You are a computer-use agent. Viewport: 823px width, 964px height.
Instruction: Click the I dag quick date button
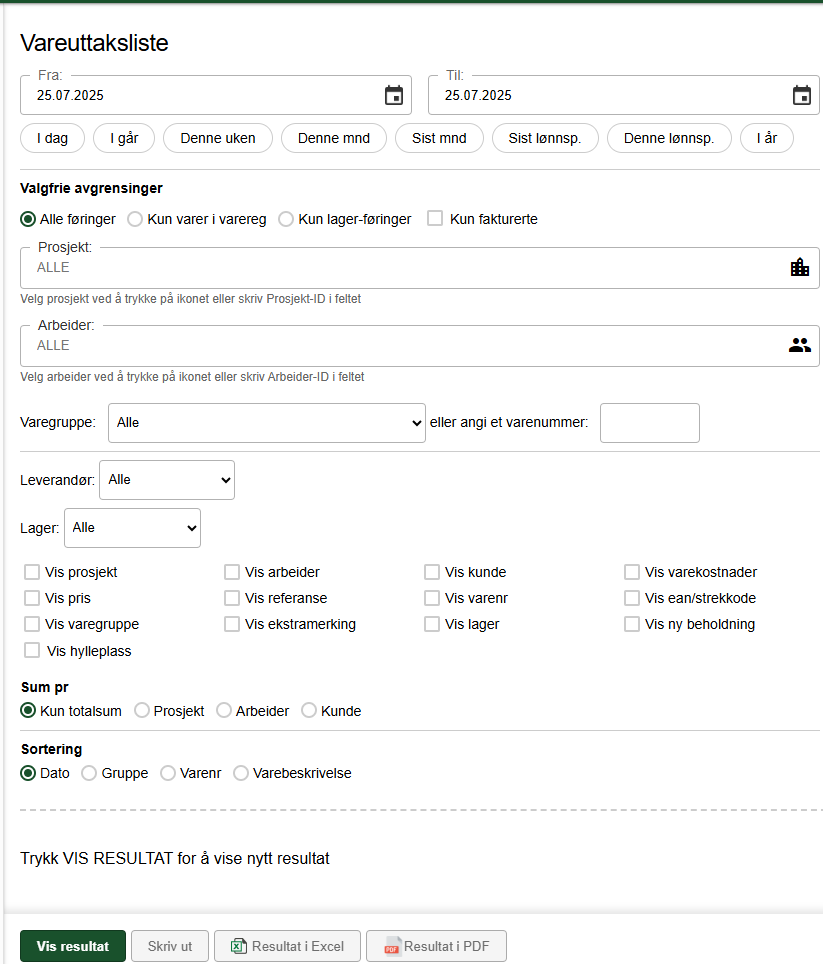point(52,138)
